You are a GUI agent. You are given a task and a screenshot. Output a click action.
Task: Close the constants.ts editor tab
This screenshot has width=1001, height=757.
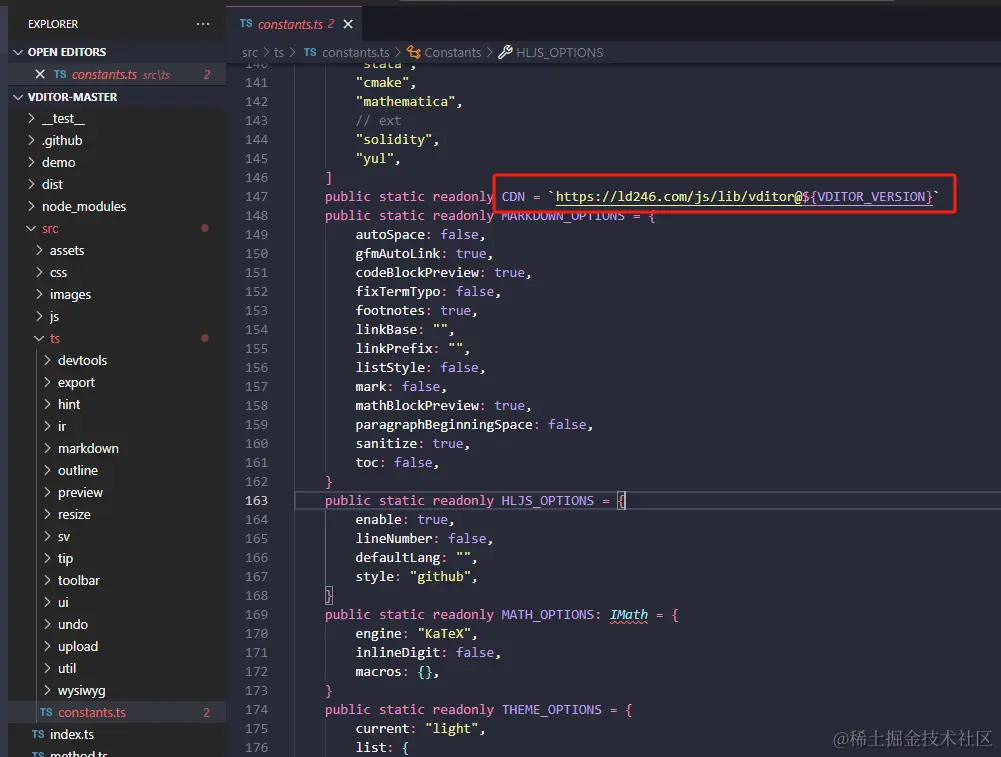(348, 24)
